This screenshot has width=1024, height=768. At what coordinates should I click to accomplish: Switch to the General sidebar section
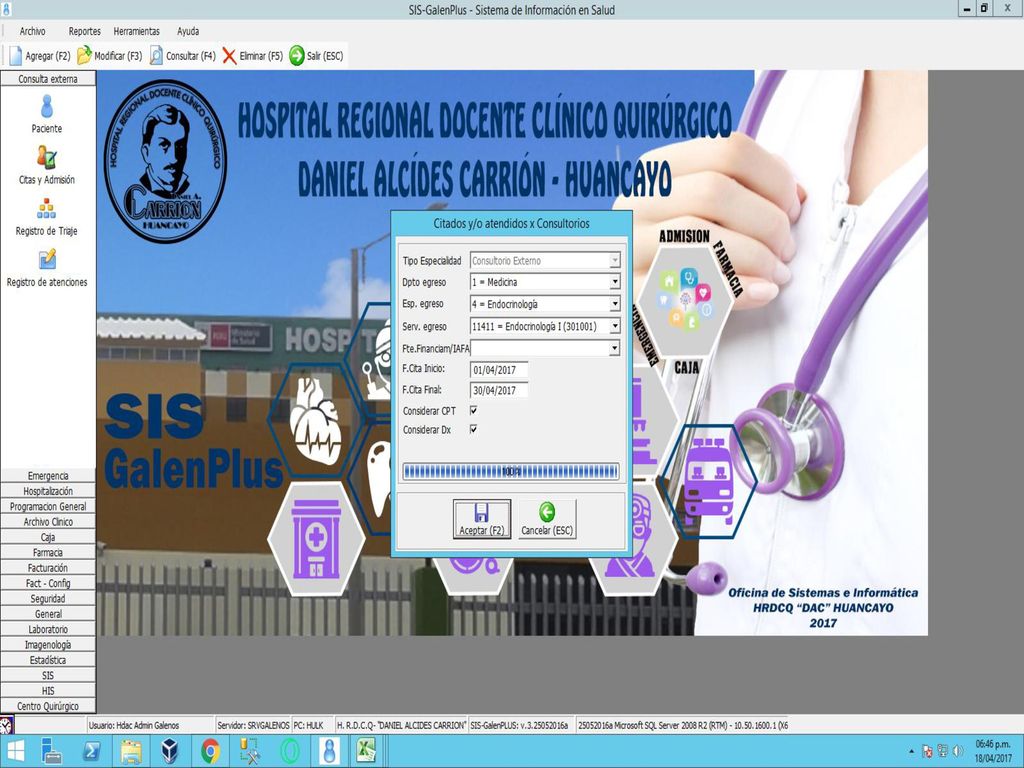click(48, 614)
